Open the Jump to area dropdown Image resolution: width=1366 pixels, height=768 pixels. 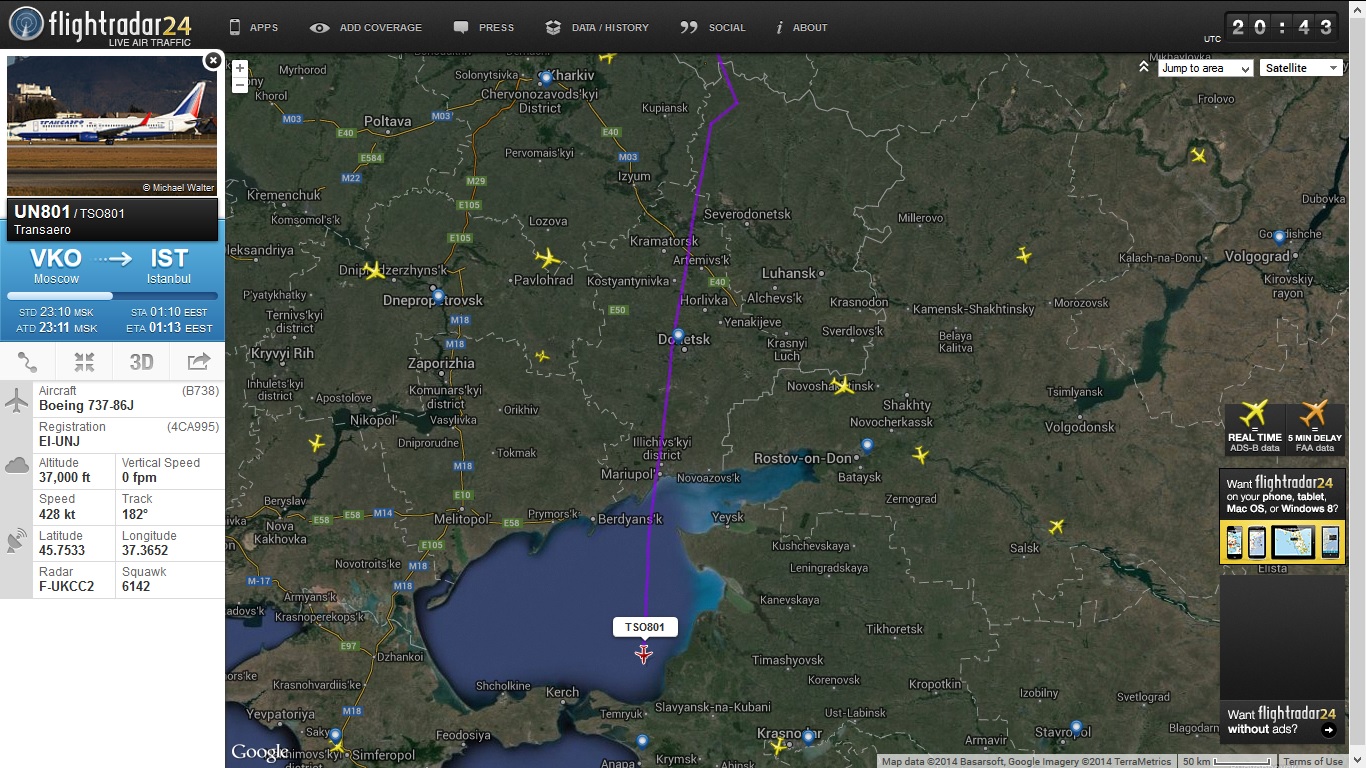1205,68
